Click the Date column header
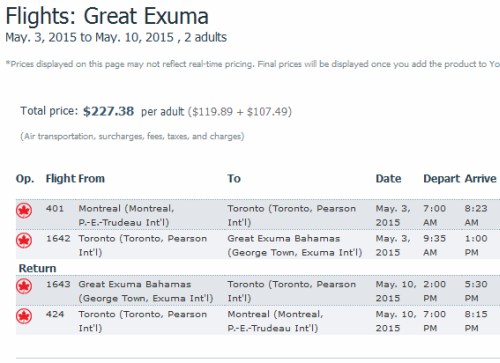The image size is (500, 363). point(388,178)
